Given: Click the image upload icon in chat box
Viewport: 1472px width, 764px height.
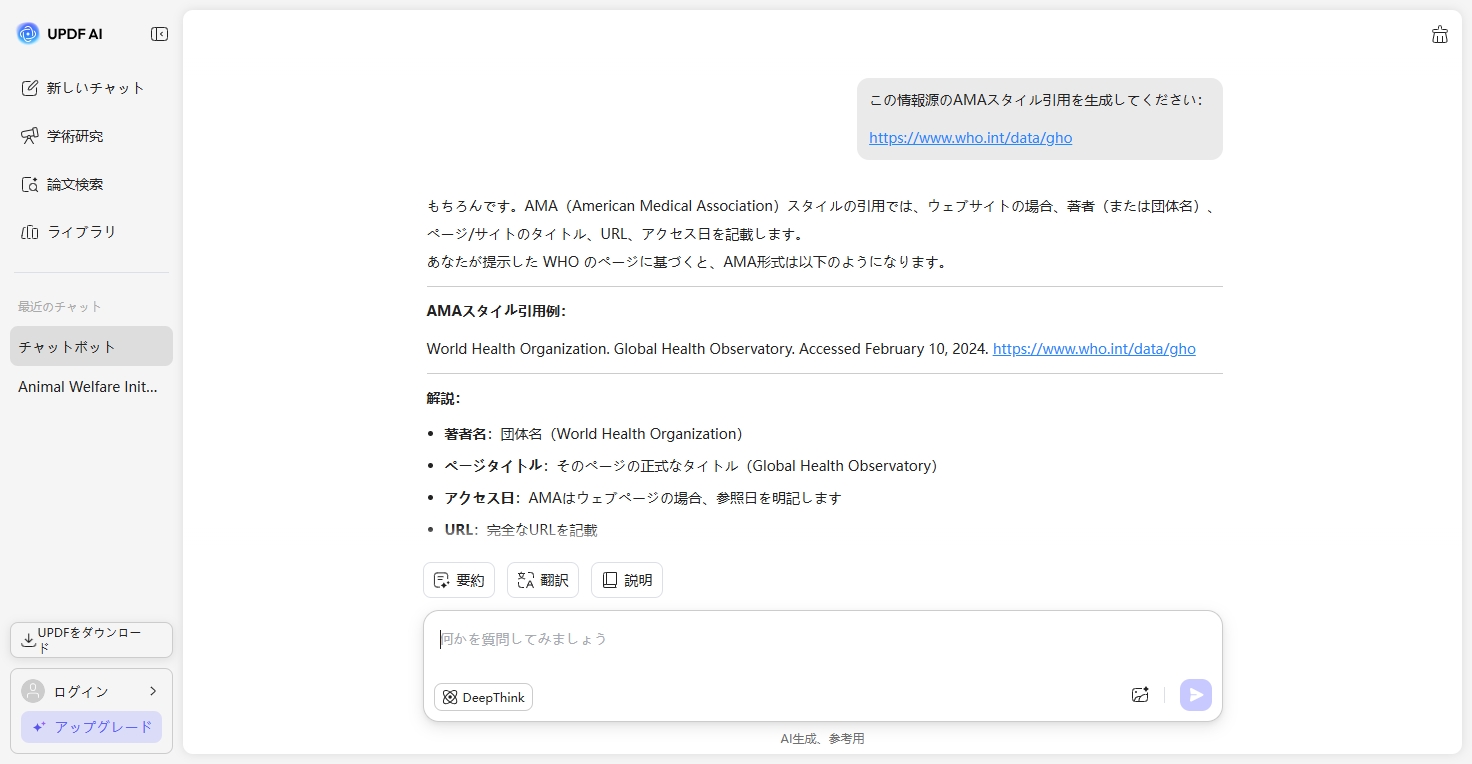Looking at the screenshot, I should click(1140, 695).
